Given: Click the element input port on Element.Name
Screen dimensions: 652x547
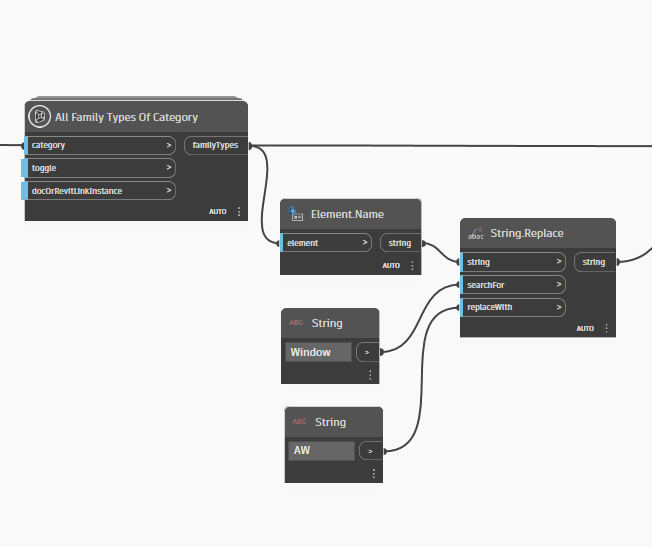Looking at the screenshot, I should pos(326,243).
